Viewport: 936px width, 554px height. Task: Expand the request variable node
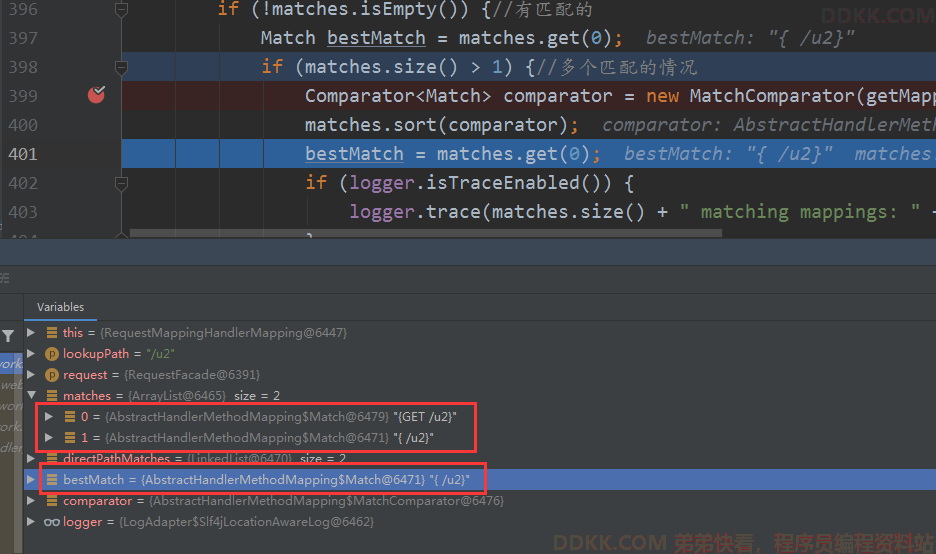point(31,374)
